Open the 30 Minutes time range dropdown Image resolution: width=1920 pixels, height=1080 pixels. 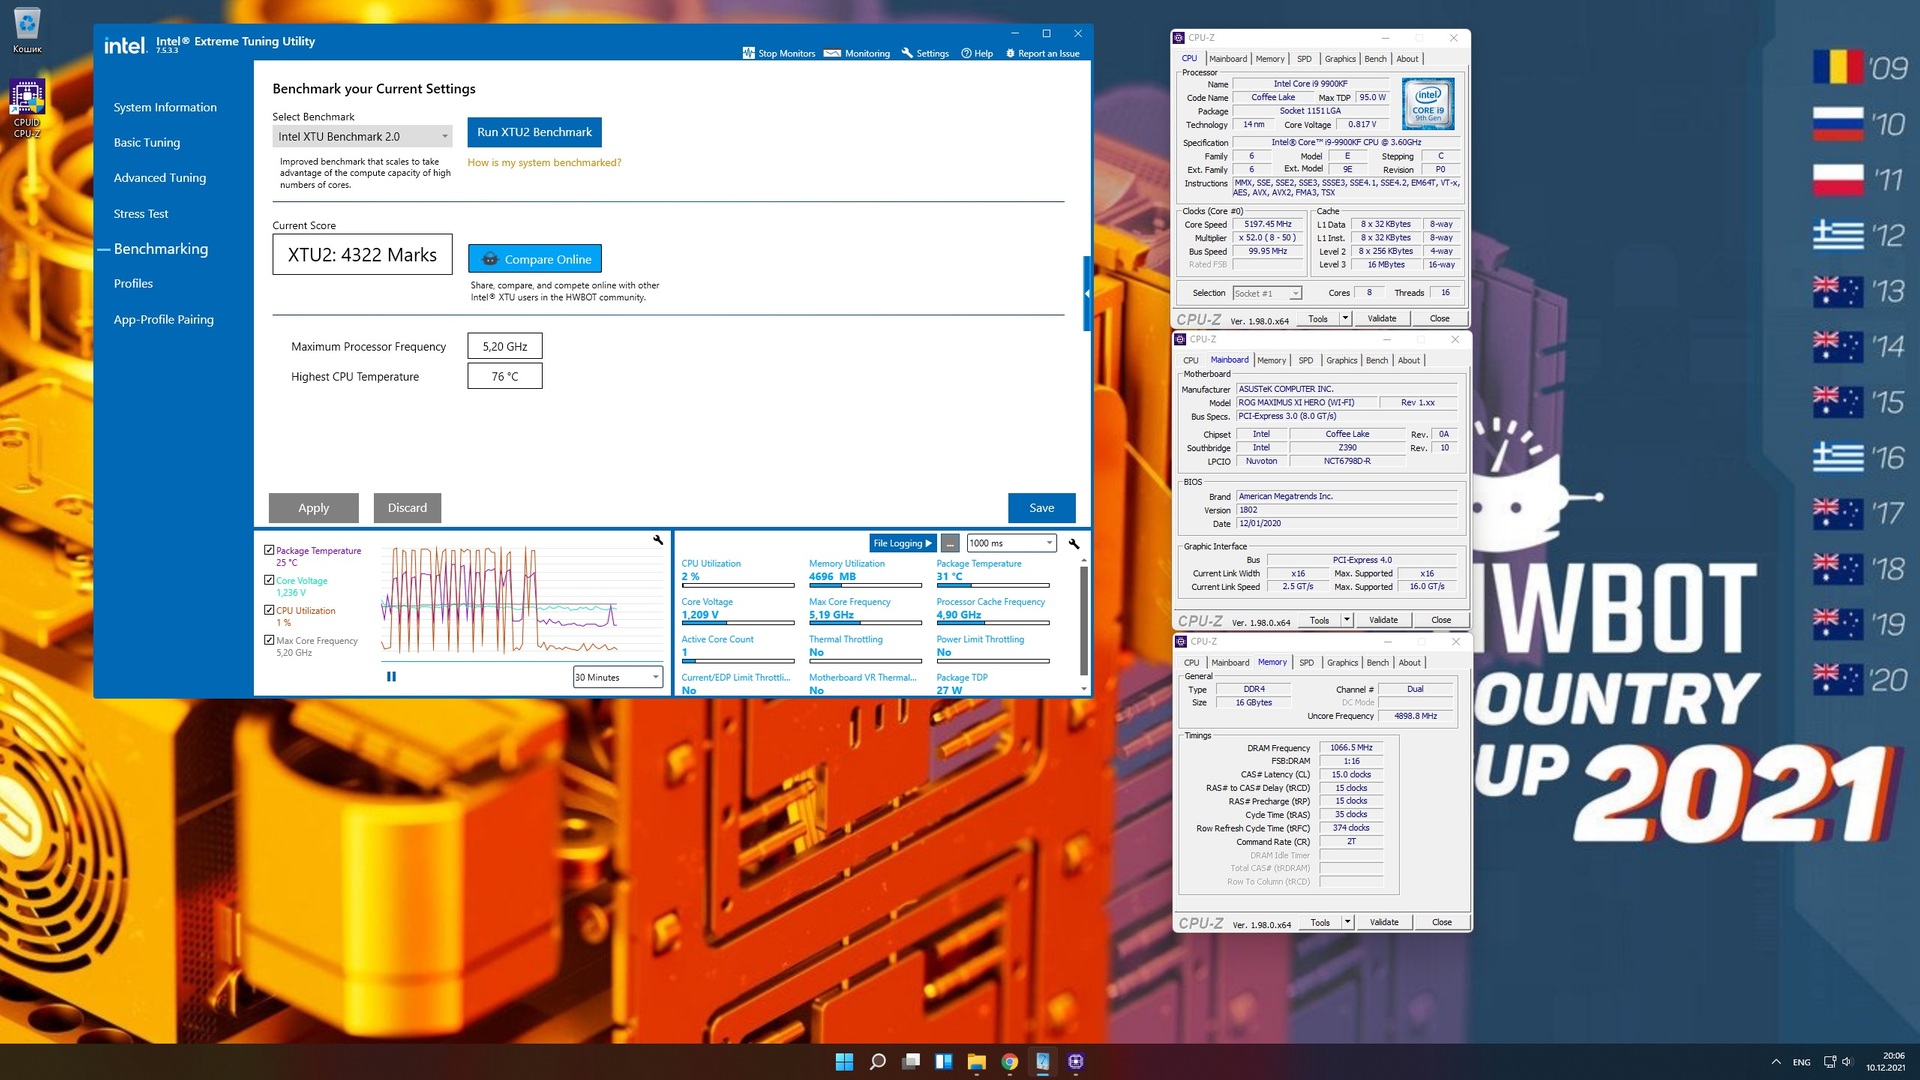click(617, 678)
